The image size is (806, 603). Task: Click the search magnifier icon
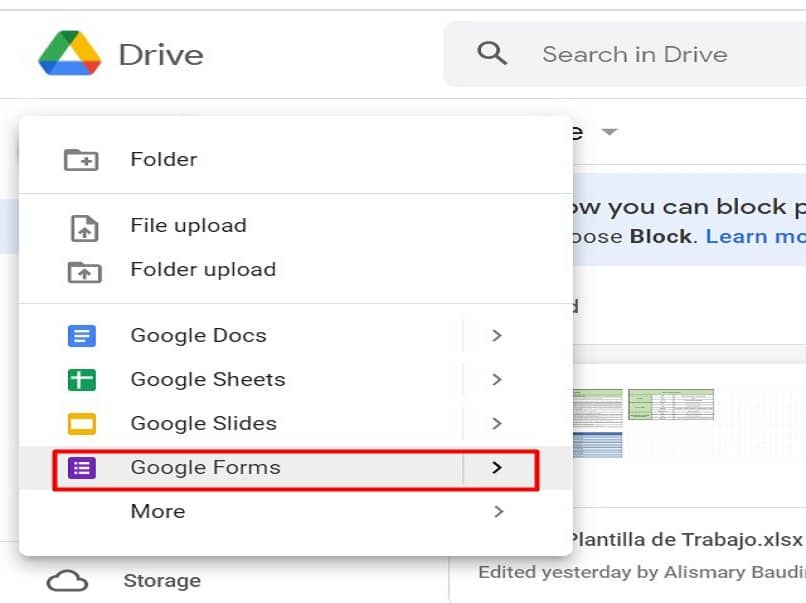click(492, 53)
